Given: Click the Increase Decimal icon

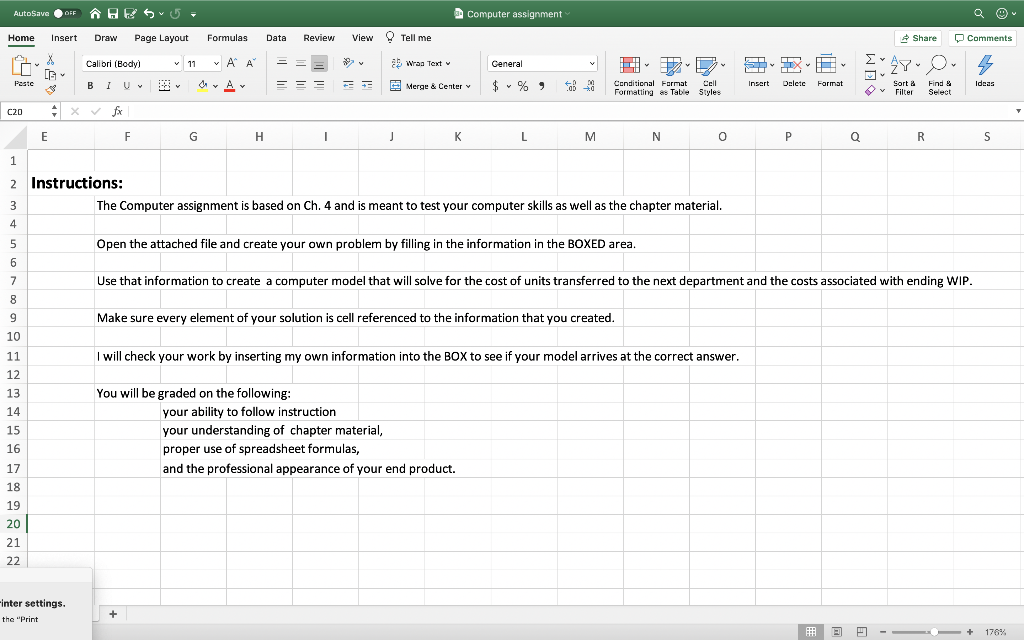Looking at the screenshot, I should click(x=570, y=86).
